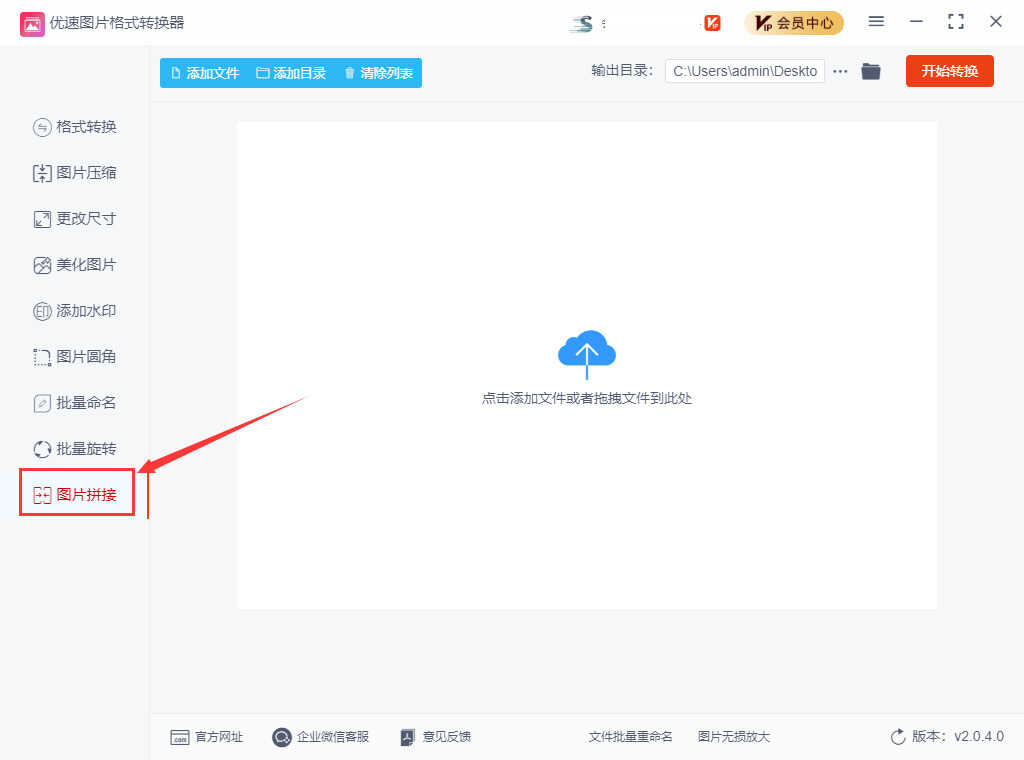The image size is (1024, 760).
Task: Select 图片圆角 in the sidebar
Action: 75,357
